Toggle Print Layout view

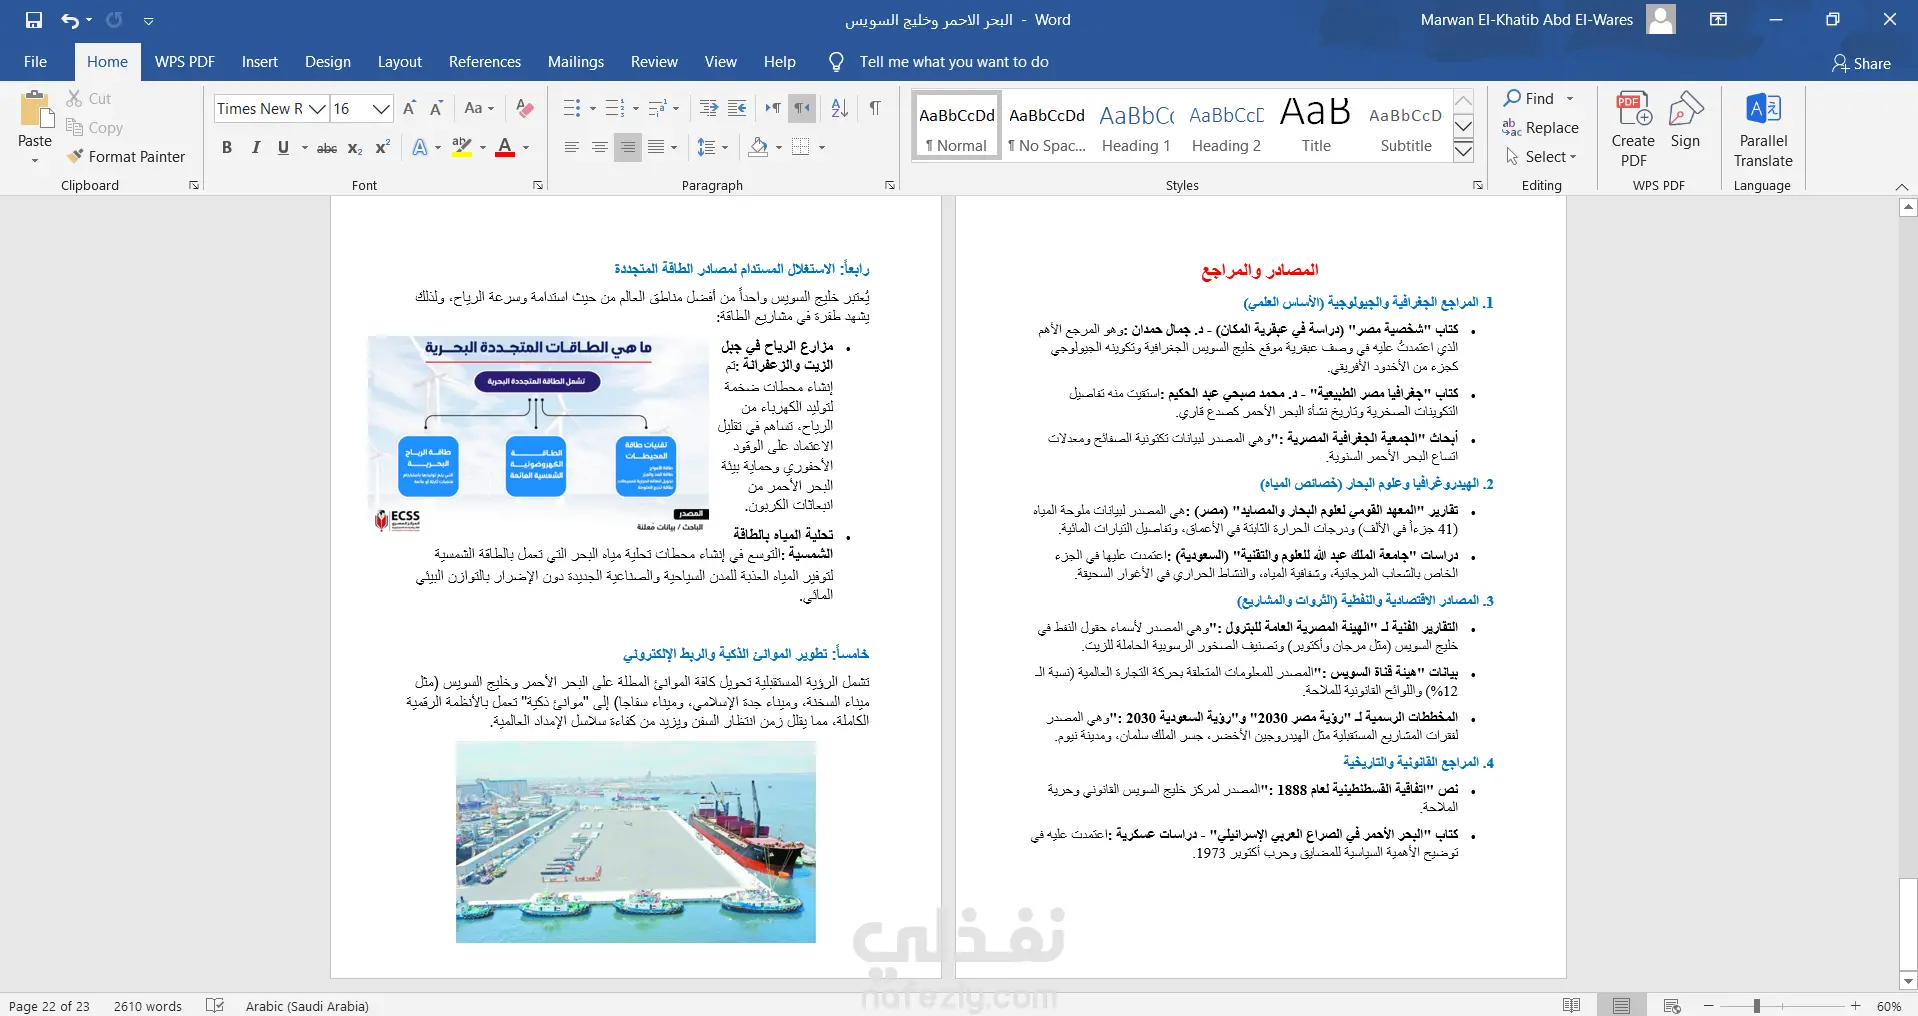(x=1621, y=1005)
